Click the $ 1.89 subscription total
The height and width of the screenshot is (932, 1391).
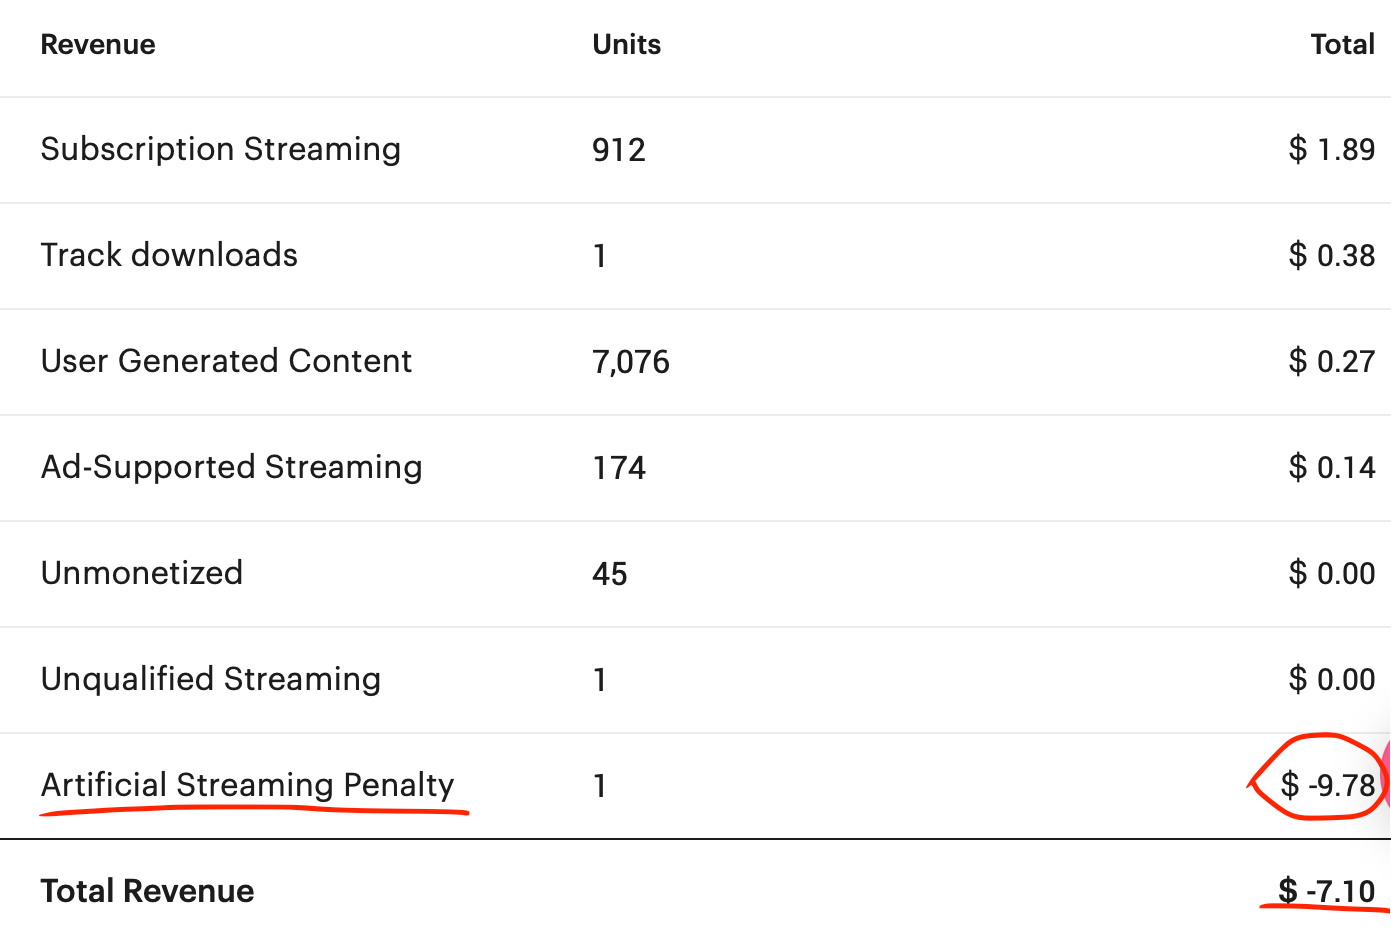pos(1331,149)
